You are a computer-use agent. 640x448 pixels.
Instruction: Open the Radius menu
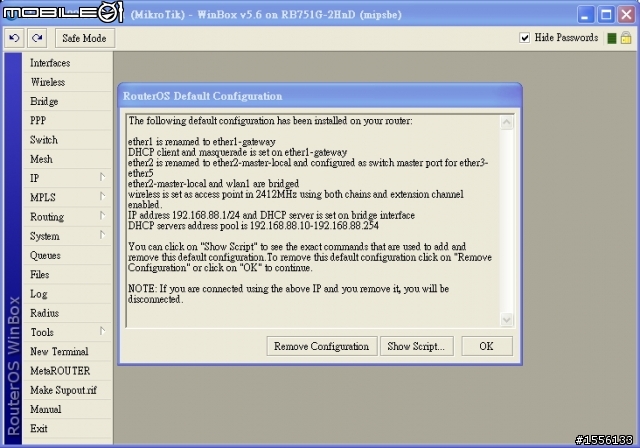click(67, 313)
